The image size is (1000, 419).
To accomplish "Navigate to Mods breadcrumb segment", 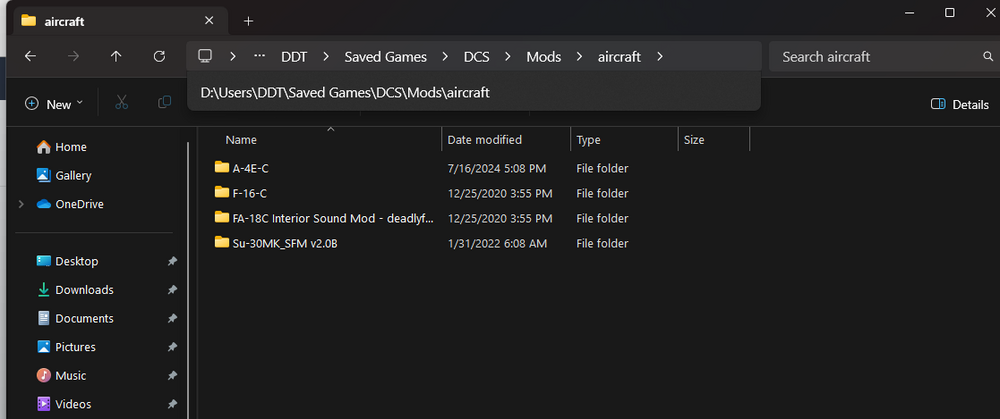I will (x=543, y=57).
